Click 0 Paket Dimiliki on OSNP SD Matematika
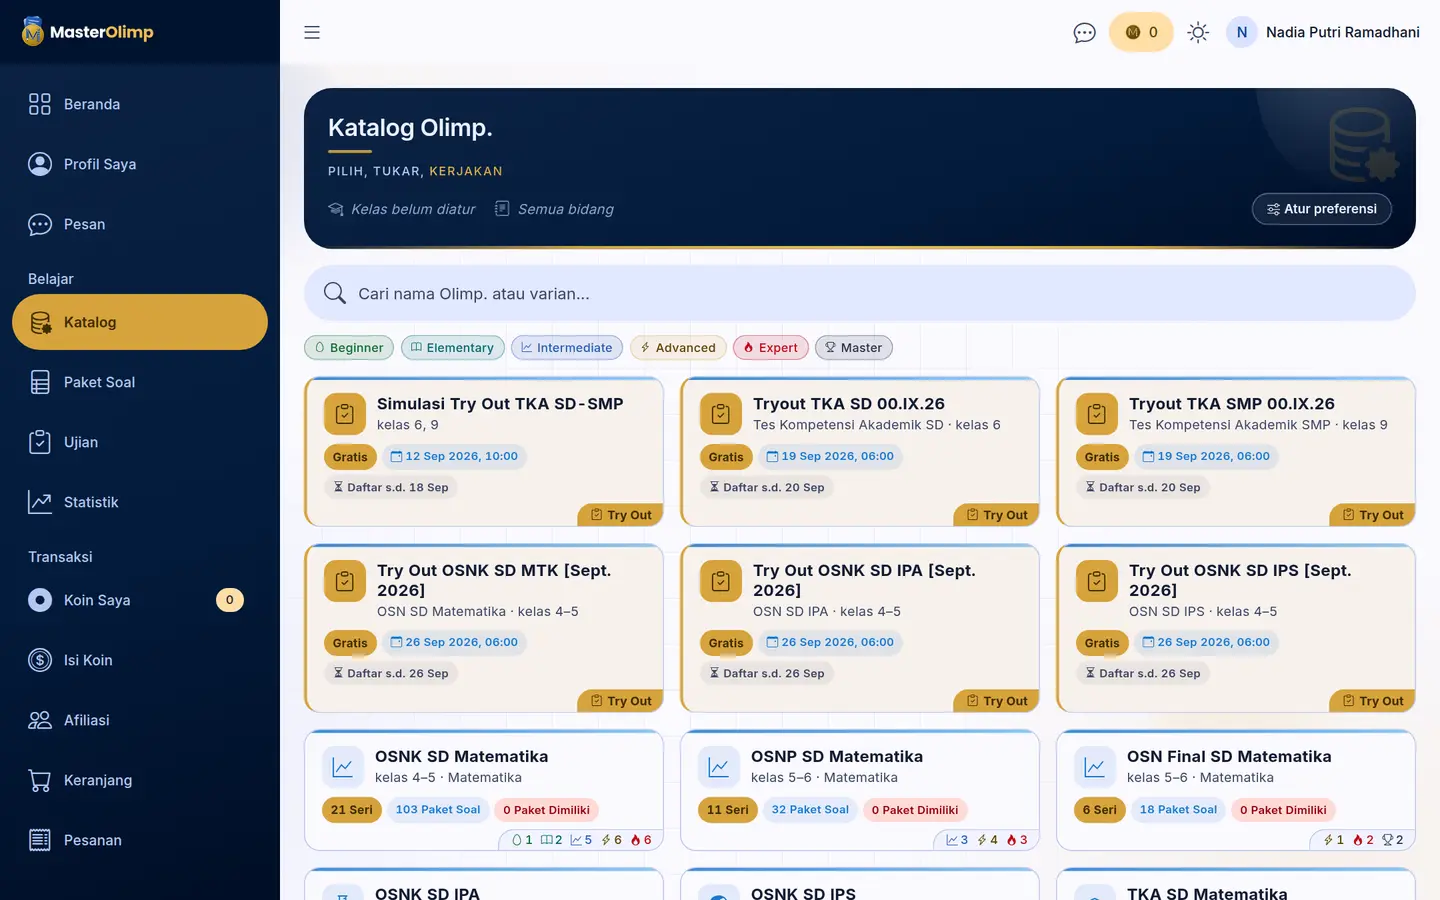Screen dimensions: 1440x900 (915, 810)
